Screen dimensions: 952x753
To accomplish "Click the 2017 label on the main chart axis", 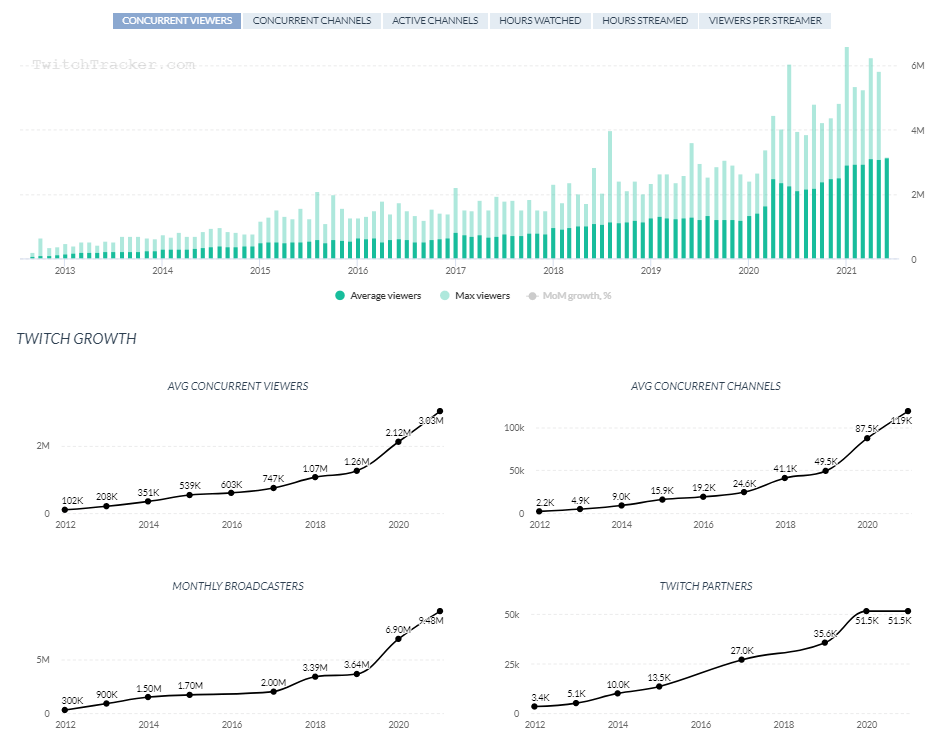I will pos(455,271).
